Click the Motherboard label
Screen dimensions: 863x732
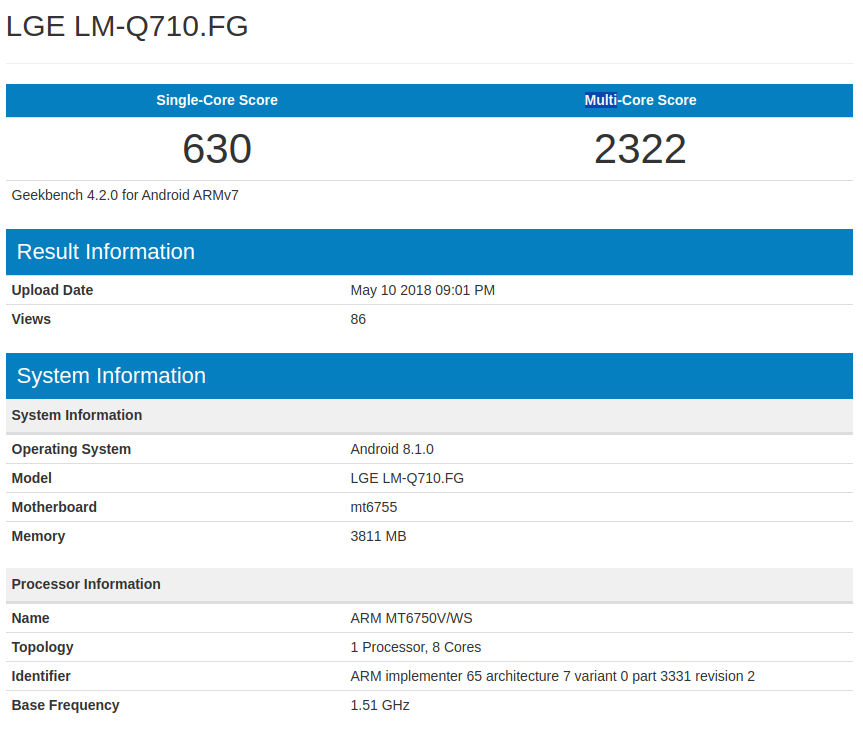(x=54, y=507)
